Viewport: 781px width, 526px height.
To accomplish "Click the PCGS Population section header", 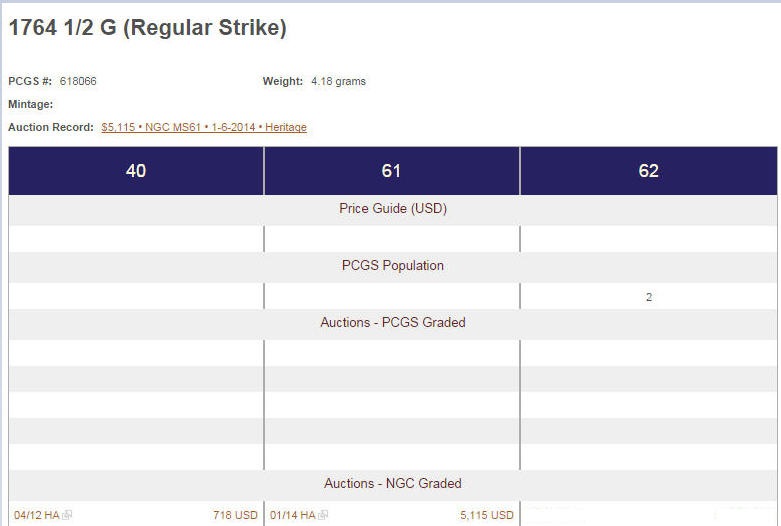I will coord(392,266).
